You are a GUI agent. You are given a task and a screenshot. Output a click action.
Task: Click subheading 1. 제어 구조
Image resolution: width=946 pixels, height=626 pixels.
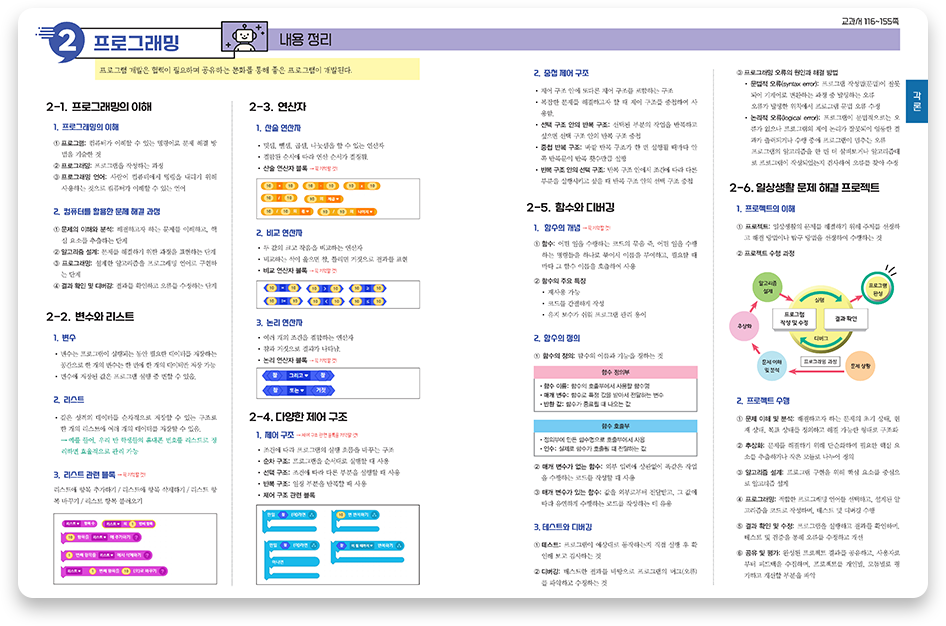point(275,435)
